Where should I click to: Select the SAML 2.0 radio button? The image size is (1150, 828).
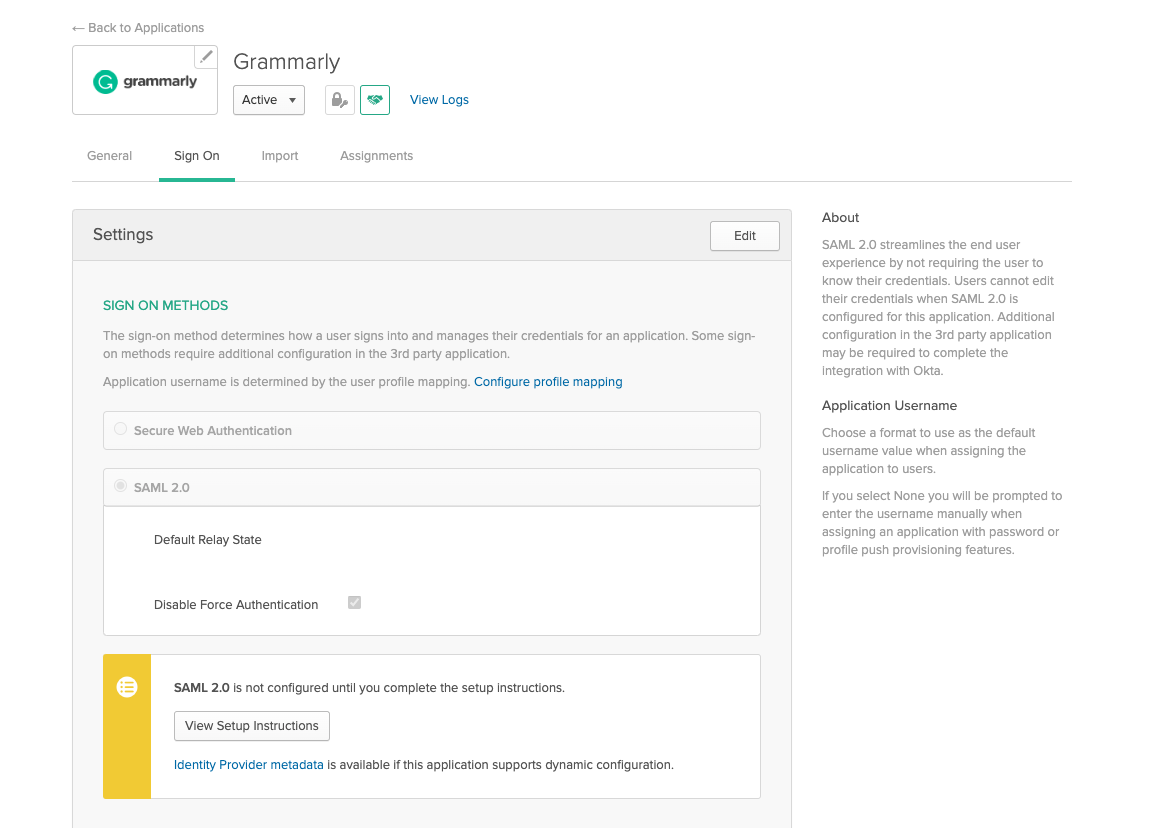pyautogui.click(x=120, y=486)
